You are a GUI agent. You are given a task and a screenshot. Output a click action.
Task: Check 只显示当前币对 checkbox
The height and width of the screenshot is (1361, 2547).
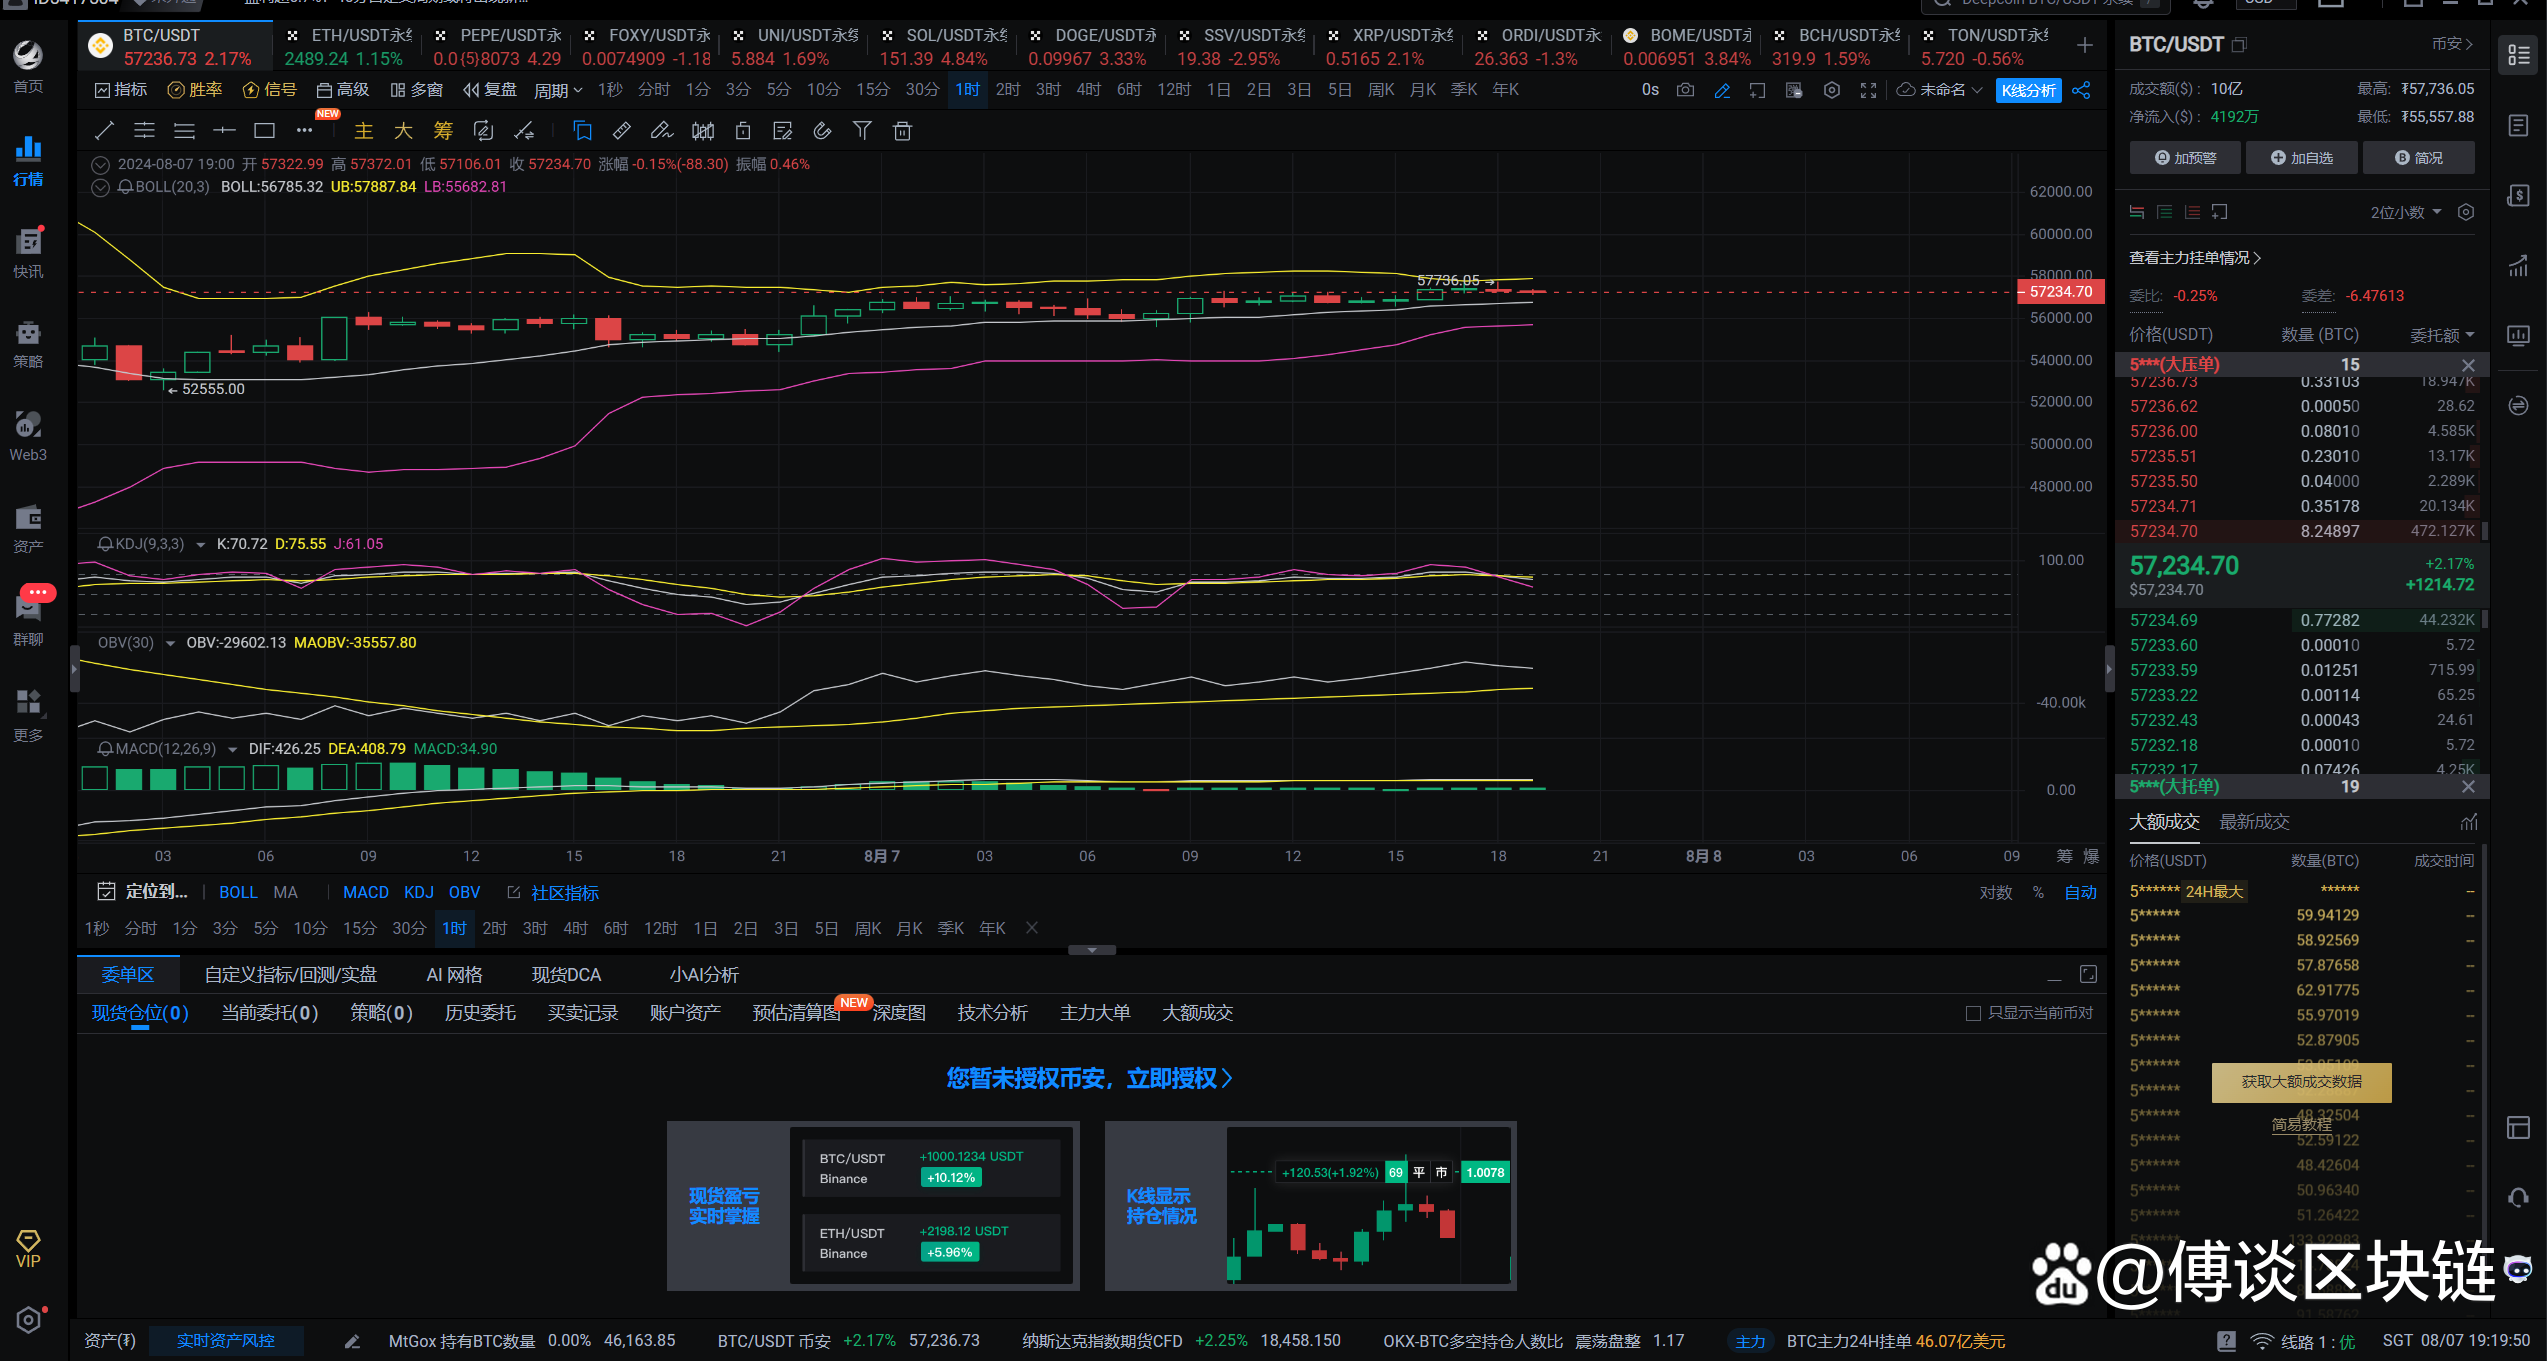click(1973, 1013)
